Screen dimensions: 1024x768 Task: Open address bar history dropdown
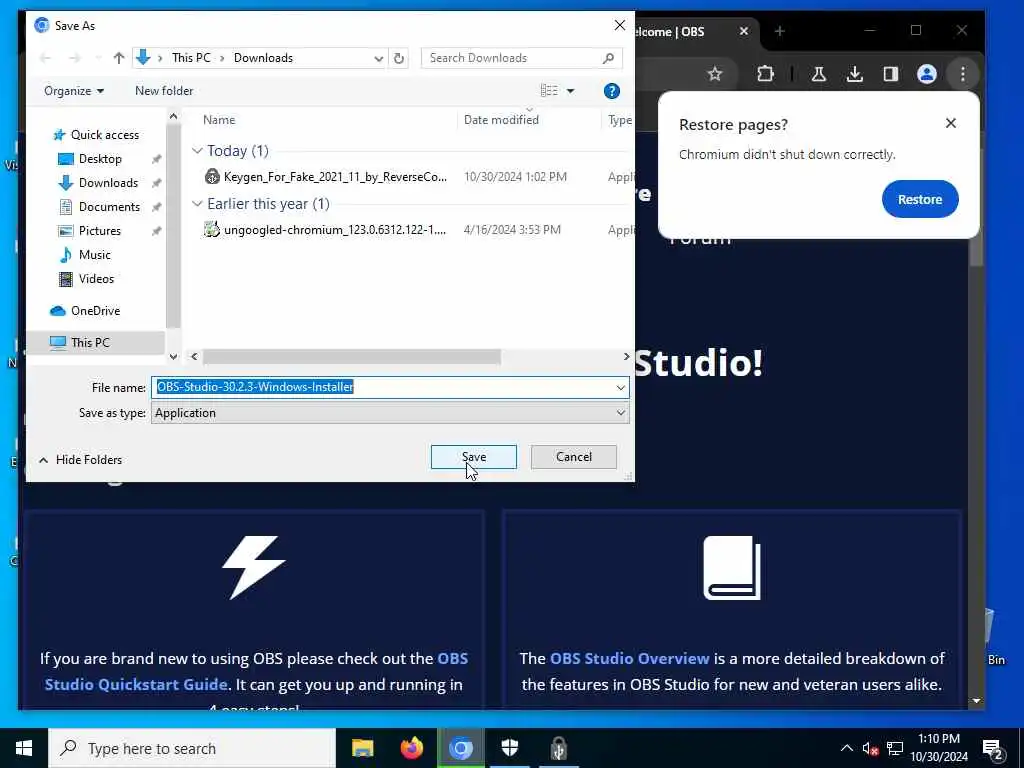coord(378,58)
